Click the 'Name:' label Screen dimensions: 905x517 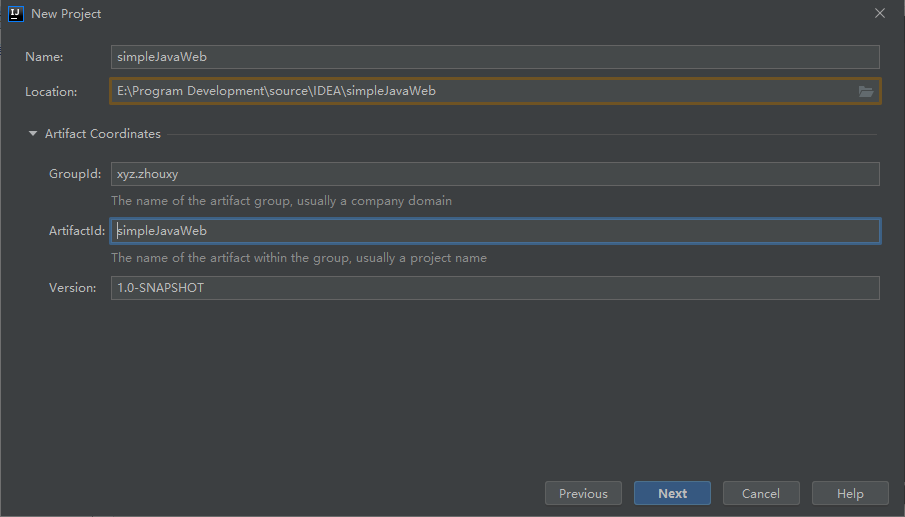(x=44, y=57)
